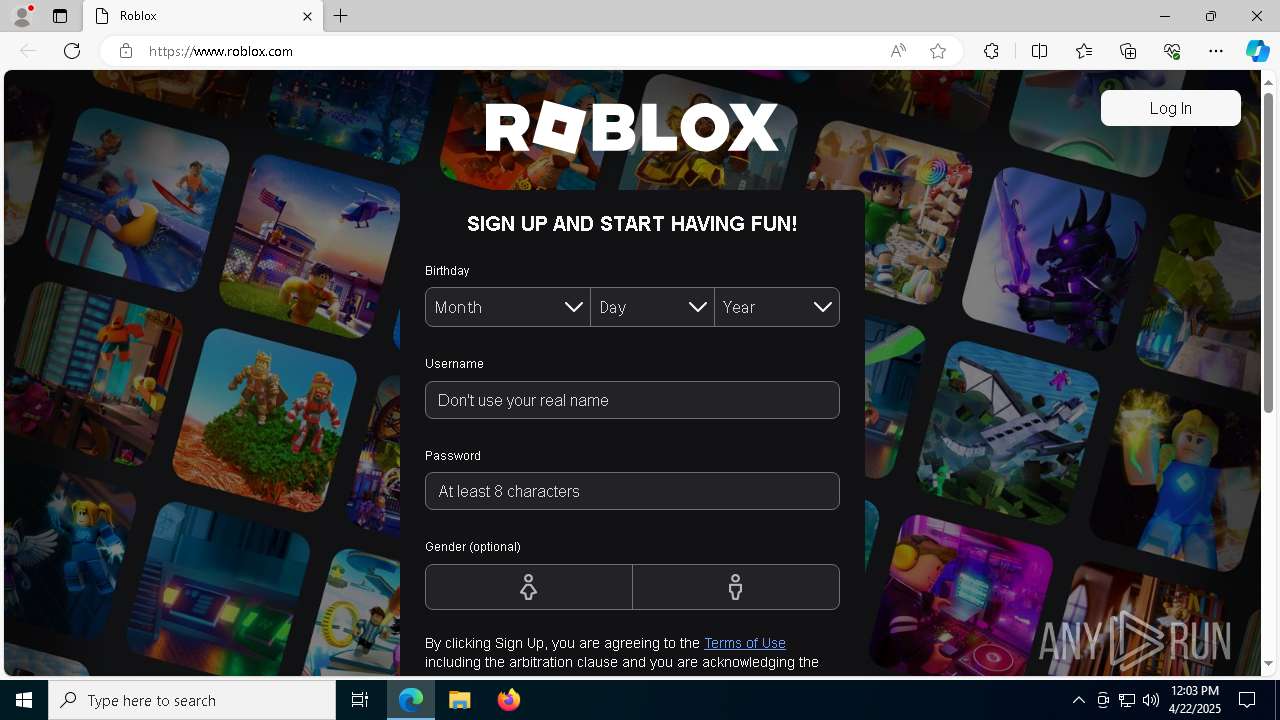Open the tab actions menu icon
The width and height of the screenshot is (1280, 720).
click(60, 16)
